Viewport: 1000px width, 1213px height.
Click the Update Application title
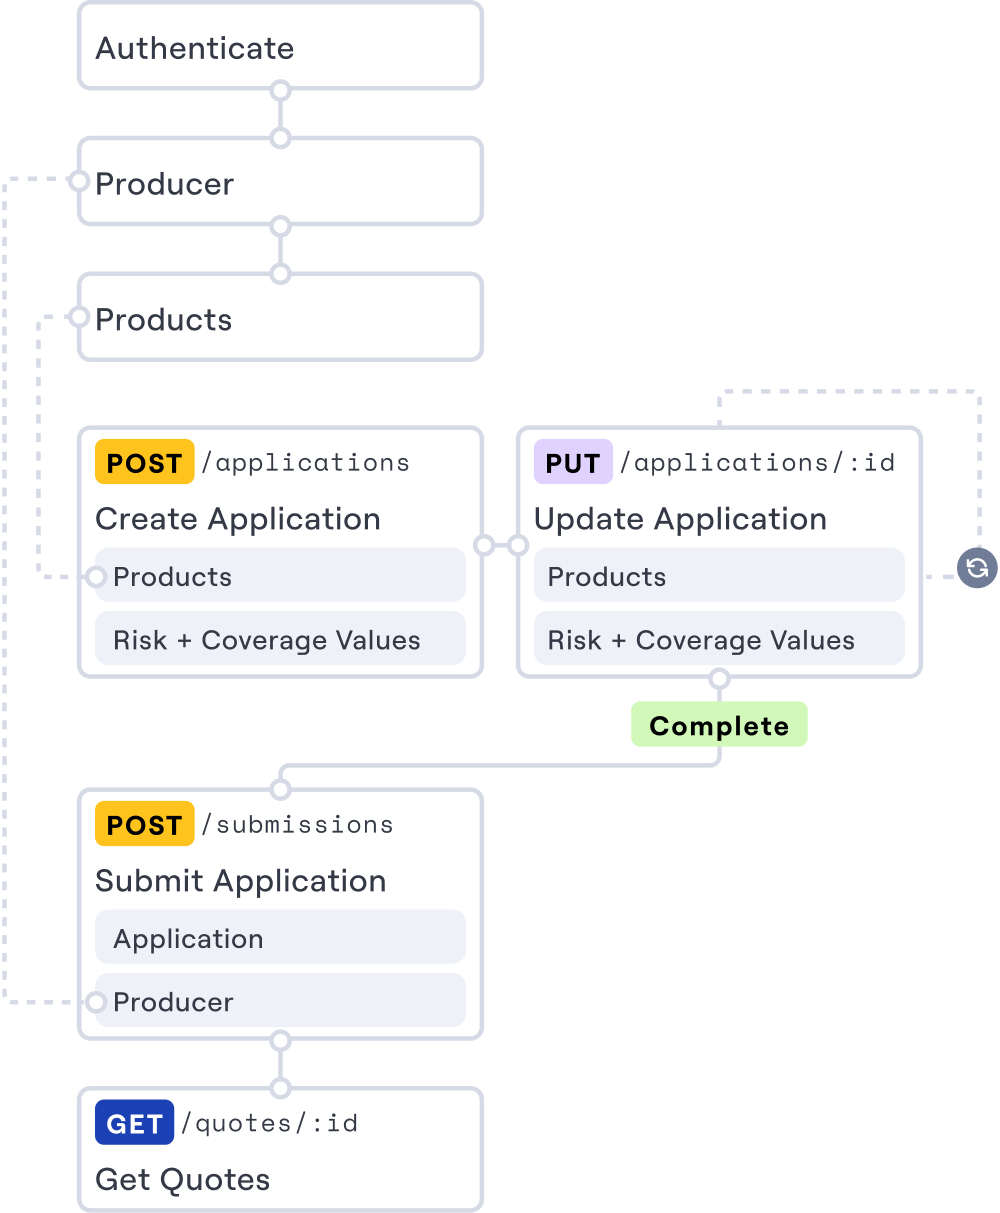[x=680, y=519]
